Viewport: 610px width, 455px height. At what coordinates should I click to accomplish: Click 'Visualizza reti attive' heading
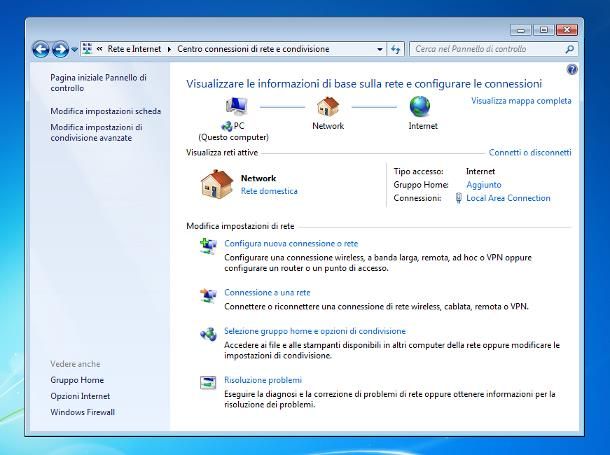(222, 152)
